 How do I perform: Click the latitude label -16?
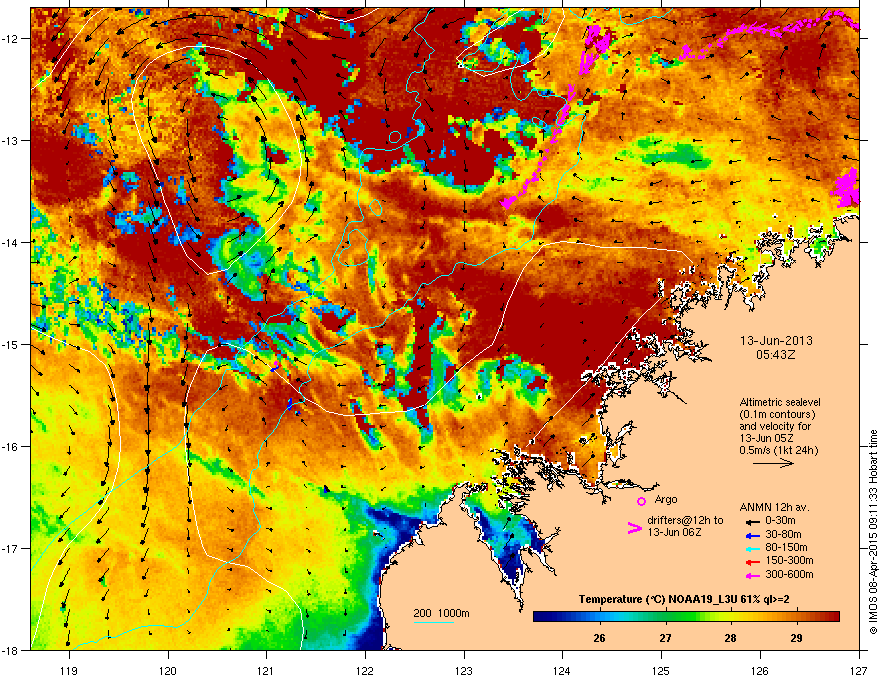[11, 447]
